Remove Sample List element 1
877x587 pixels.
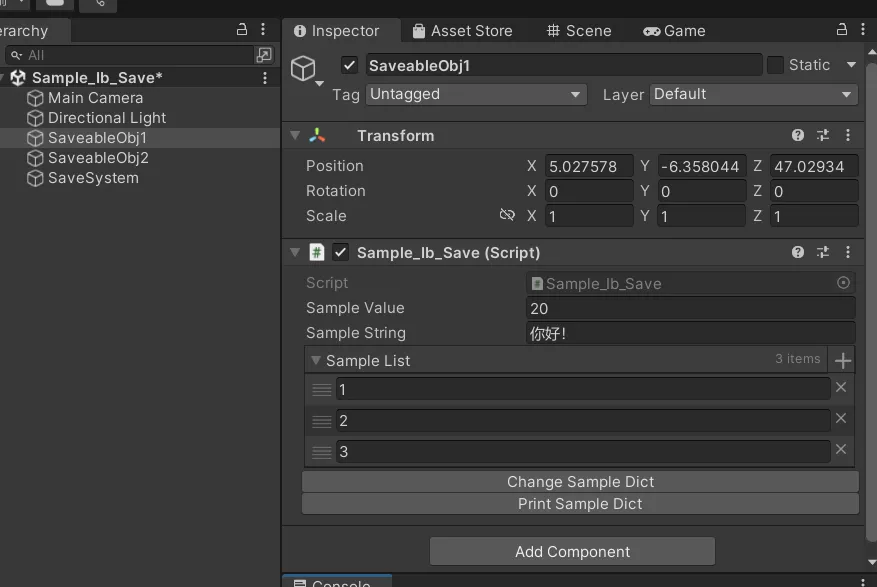[841, 387]
